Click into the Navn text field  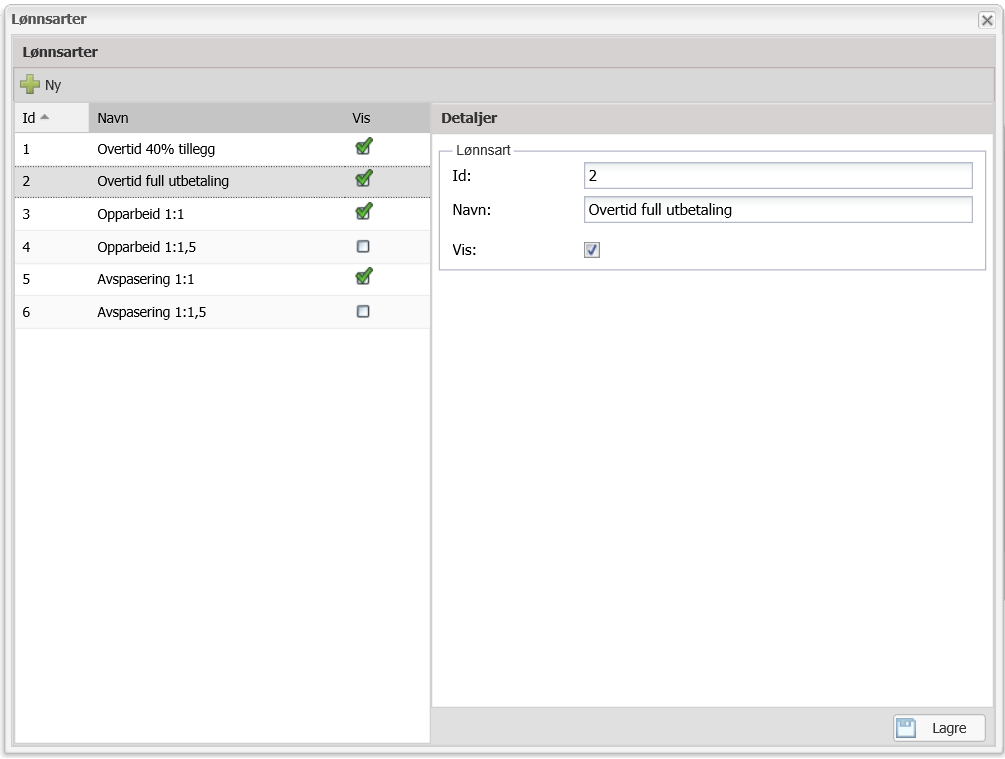[x=777, y=210]
